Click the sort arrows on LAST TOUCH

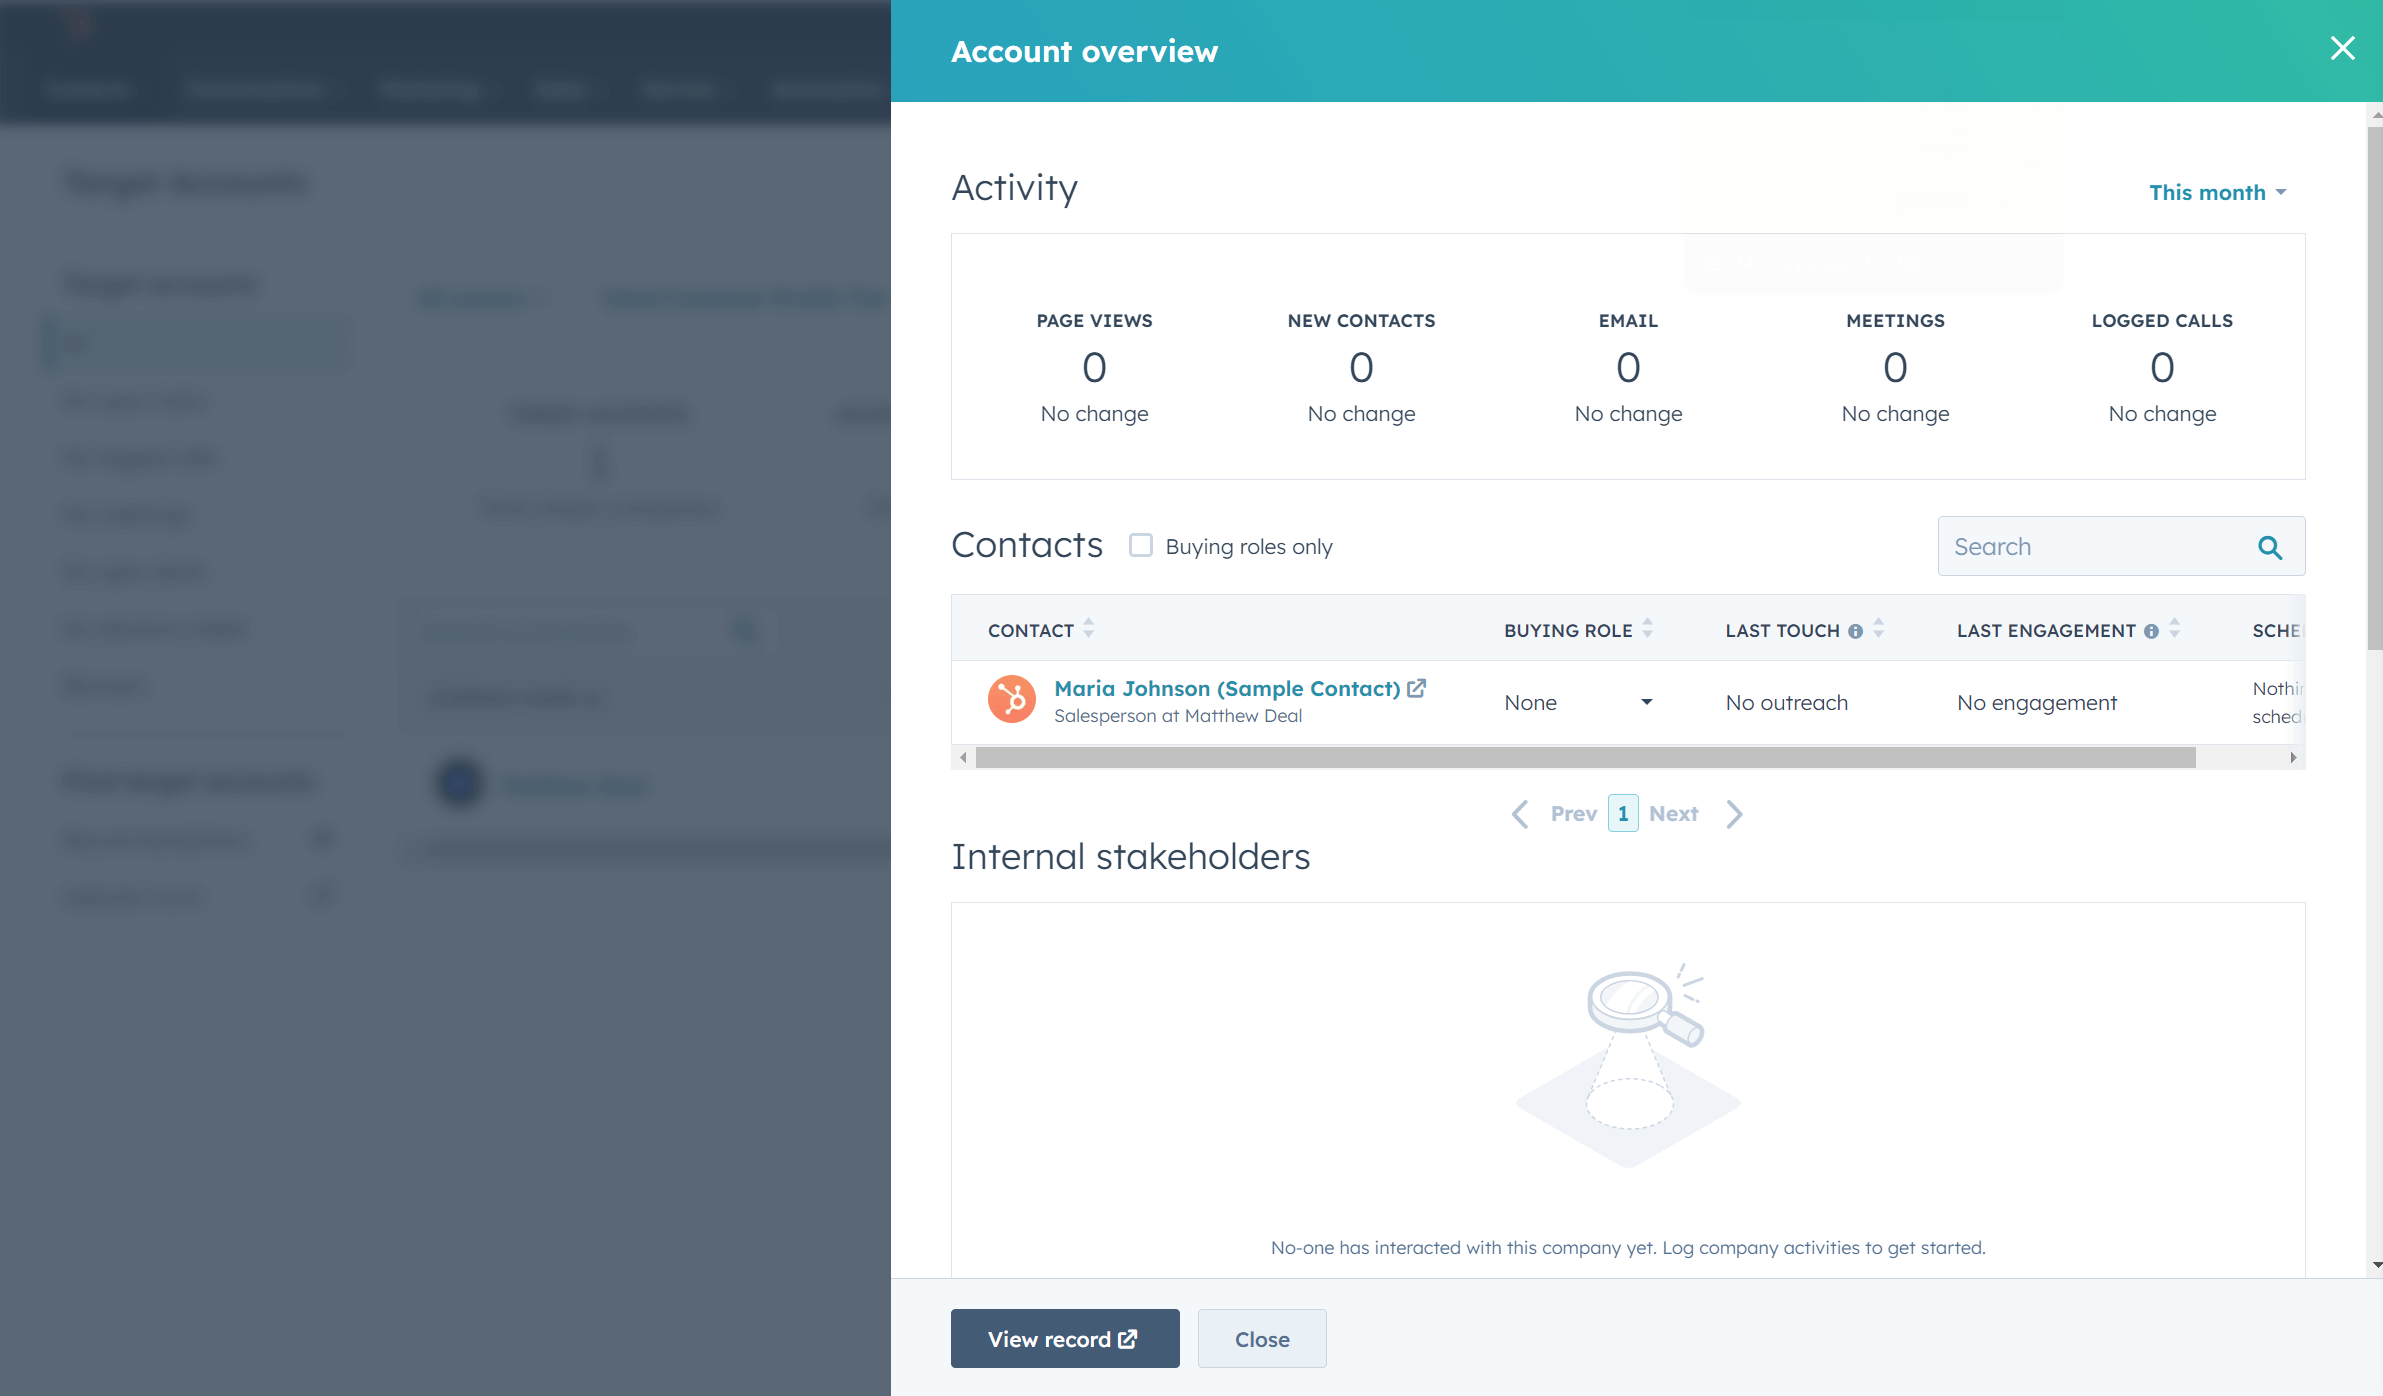(x=1880, y=629)
